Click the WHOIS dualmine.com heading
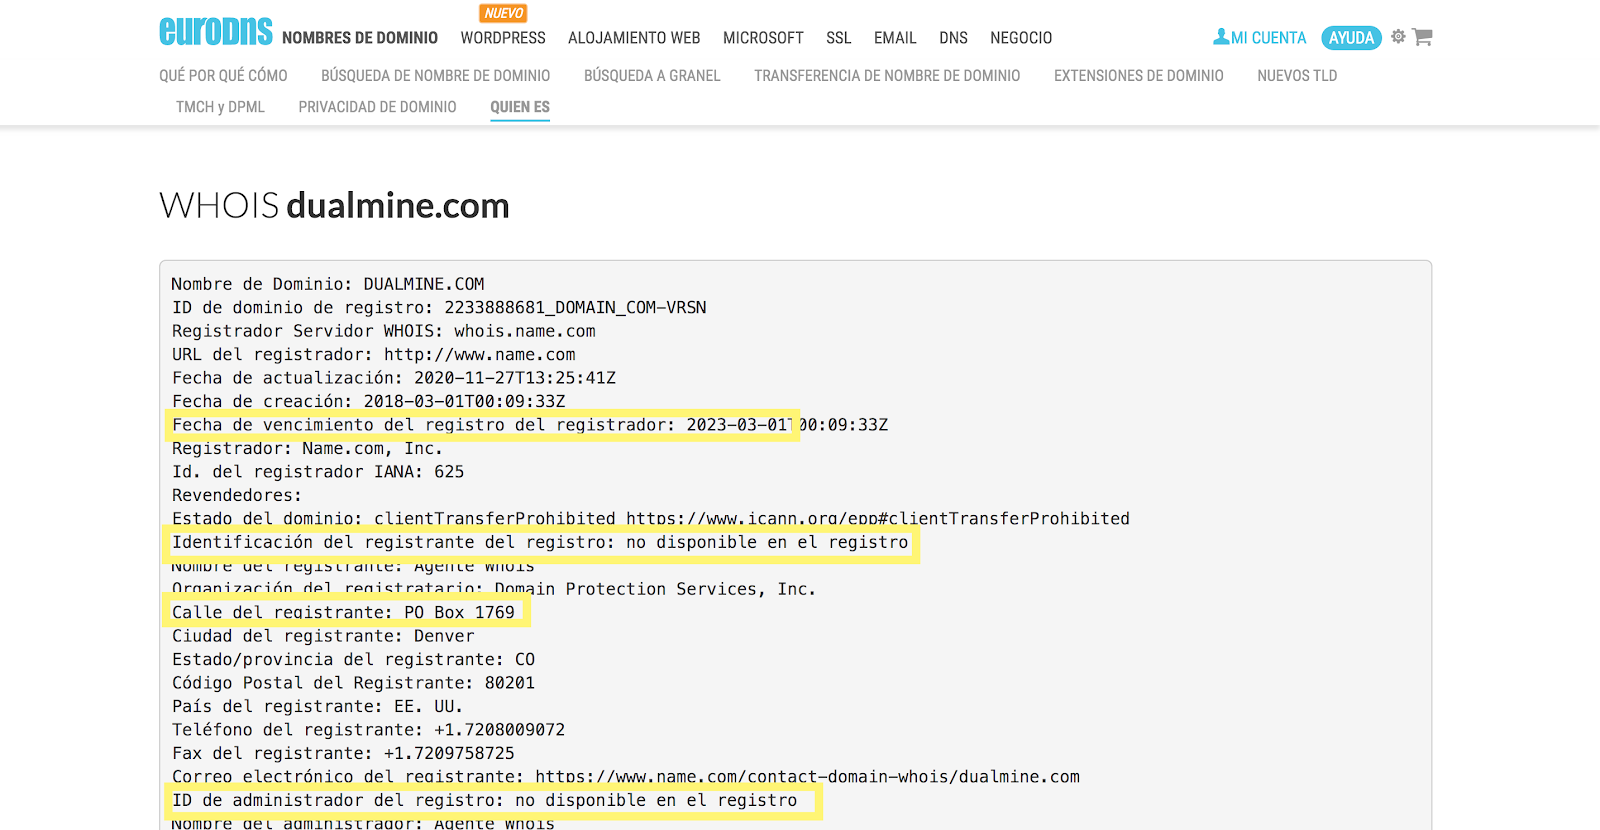 (x=334, y=205)
